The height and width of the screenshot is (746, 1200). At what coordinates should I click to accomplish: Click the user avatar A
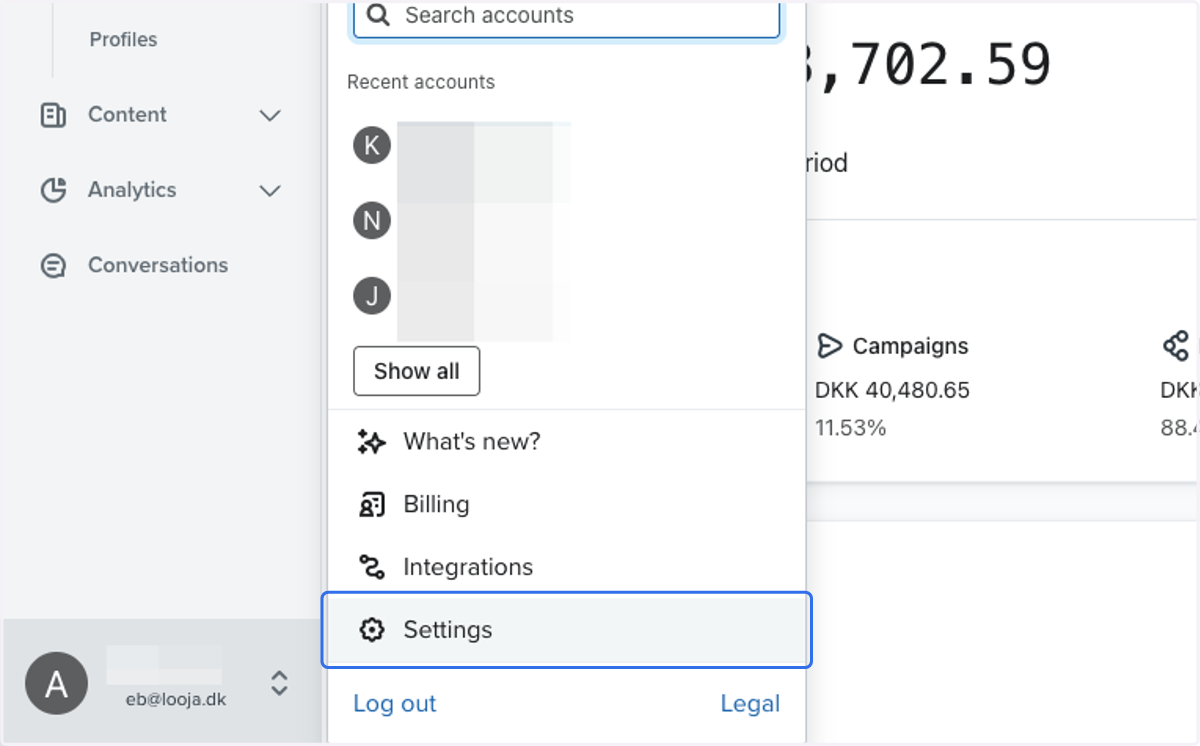[57, 684]
